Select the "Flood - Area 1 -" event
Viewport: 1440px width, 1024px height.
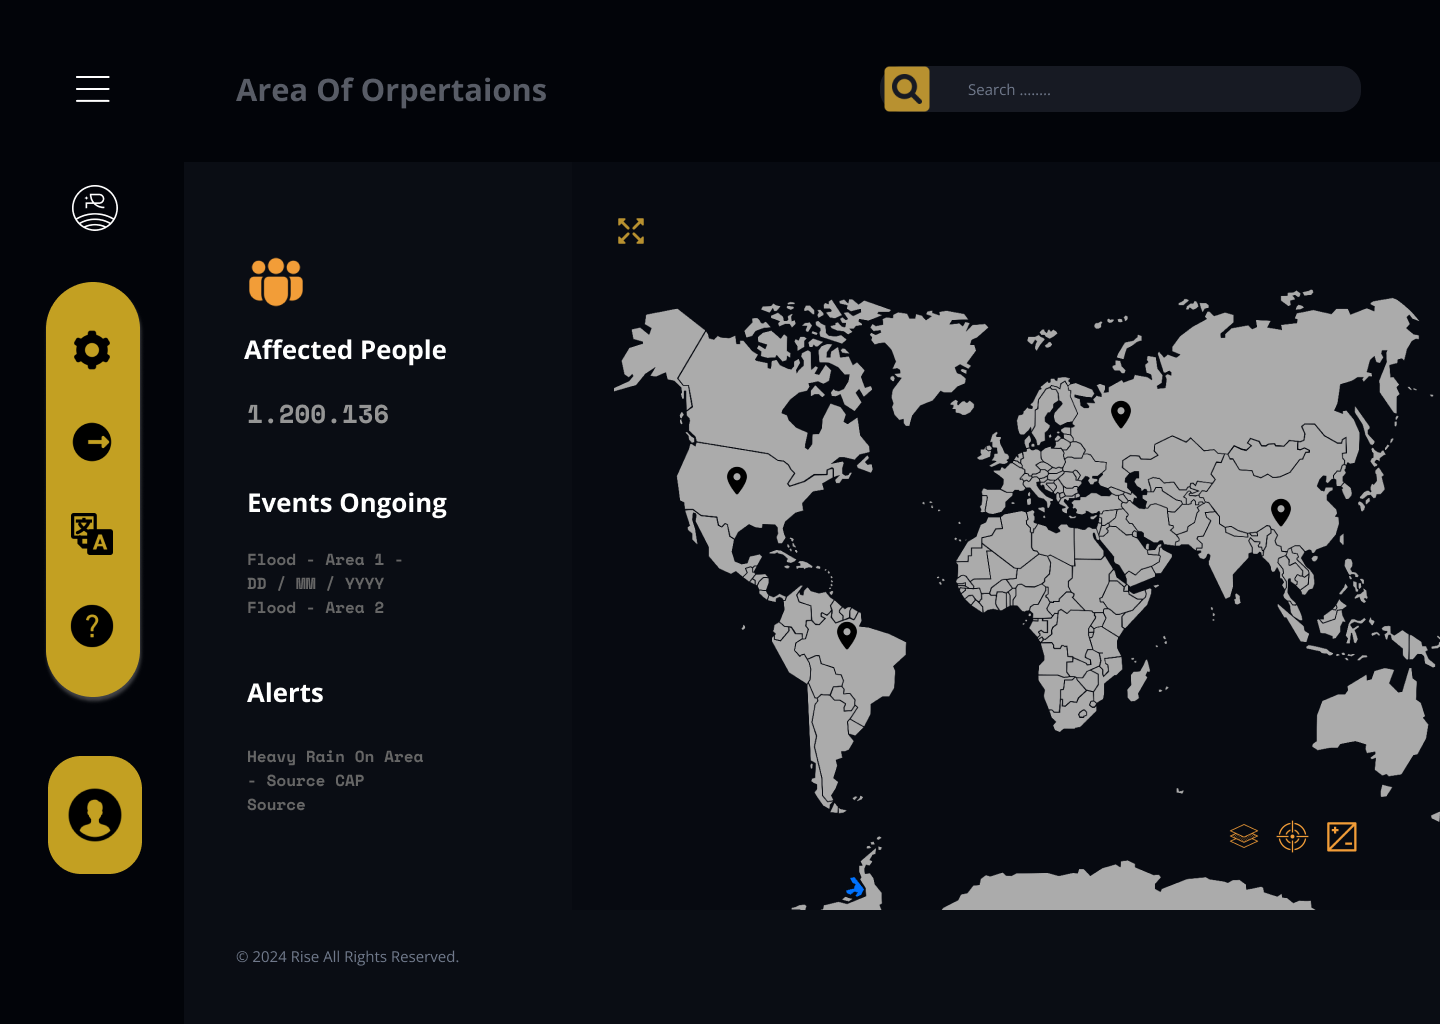click(x=325, y=560)
